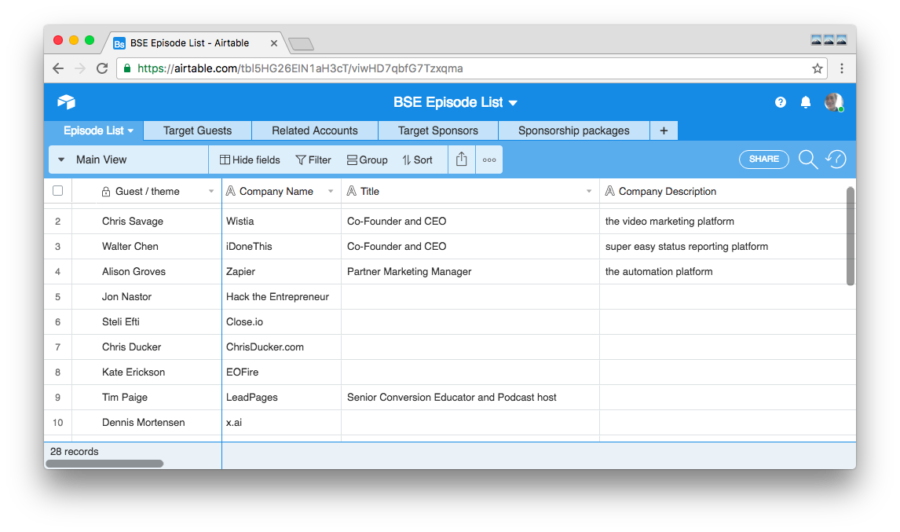Click the Airtable home logo icon
Image resolution: width=900 pixels, height=532 pixels.
(67, 102)
